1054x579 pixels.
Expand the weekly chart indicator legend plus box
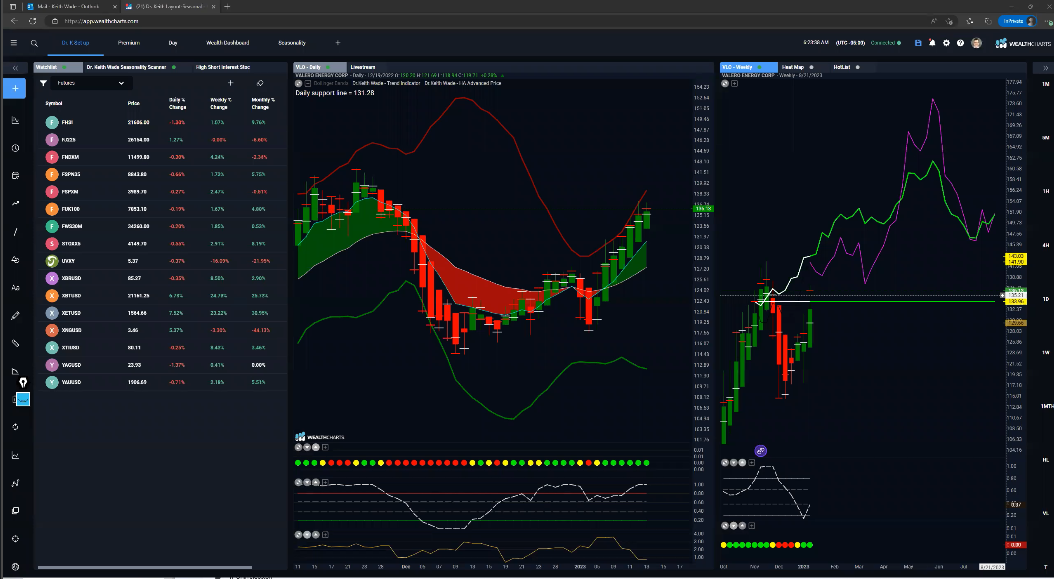click(734, 83)
